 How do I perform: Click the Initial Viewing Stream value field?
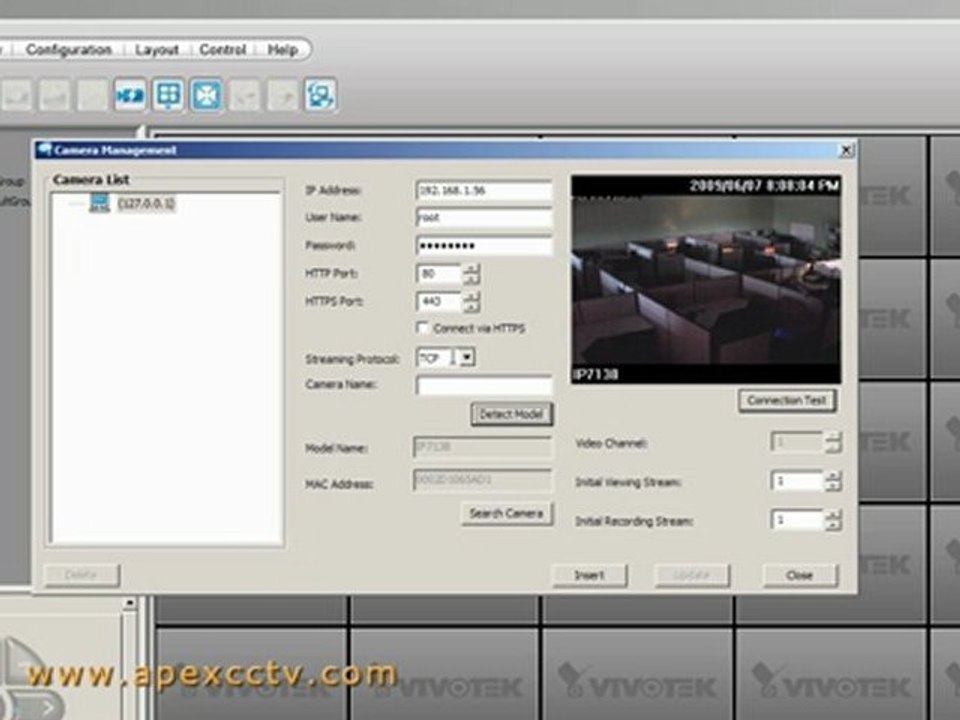(x=797, y=481)
